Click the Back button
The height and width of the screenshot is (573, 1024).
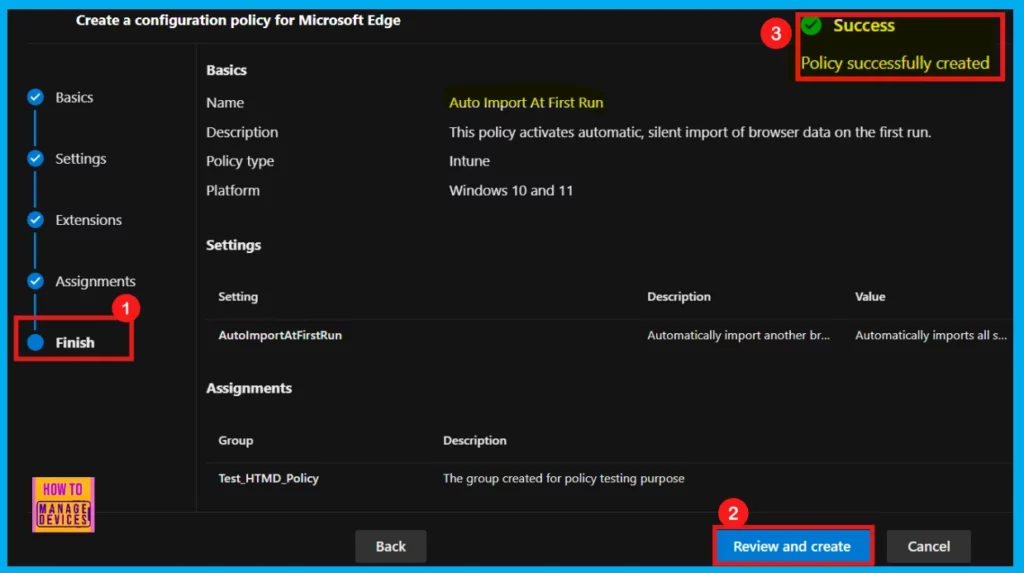(391, 546)
